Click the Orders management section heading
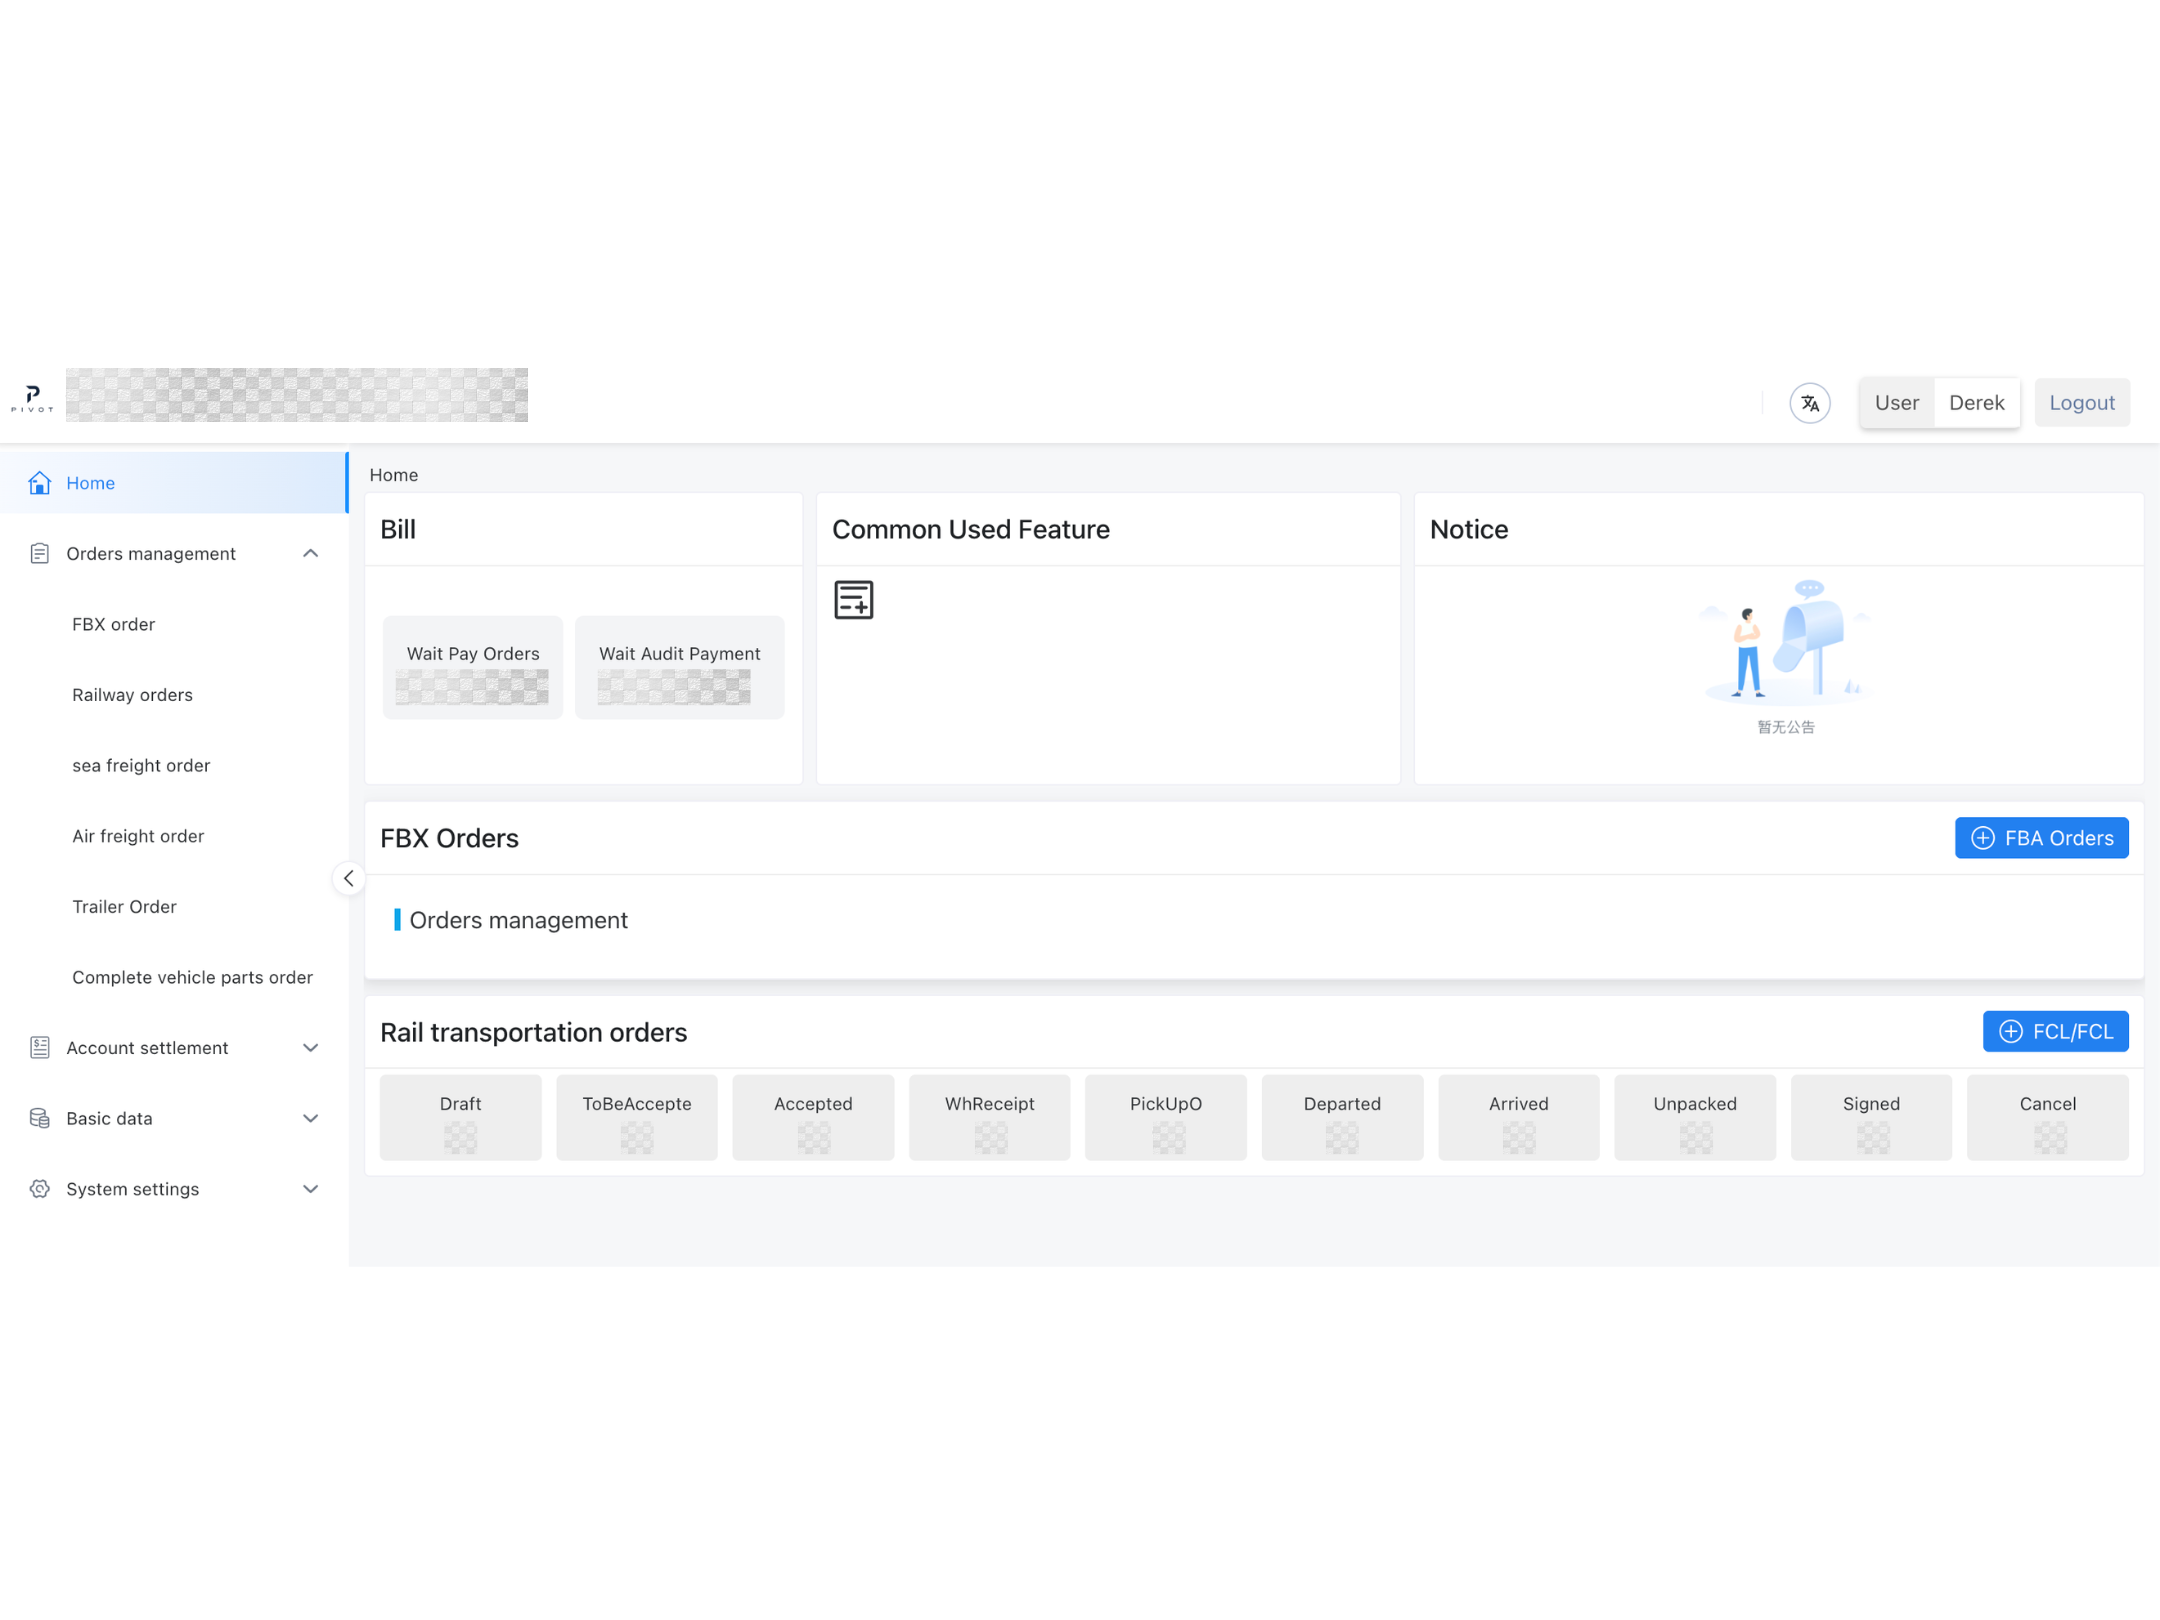This screenshot has width=2160, height=1620. coord(518,920)
